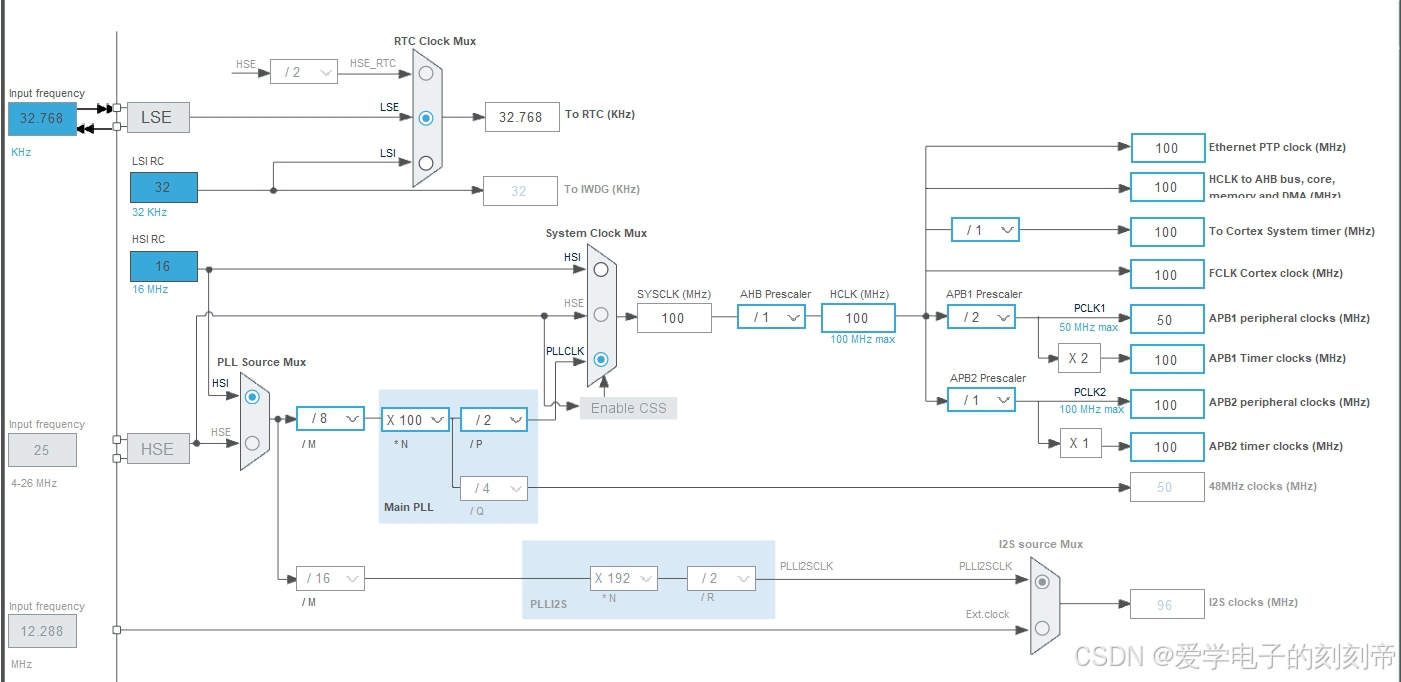Click the HCLK 100 value field
The height and width of the screenshot is (682, 1401).
[x=858, y=318]
